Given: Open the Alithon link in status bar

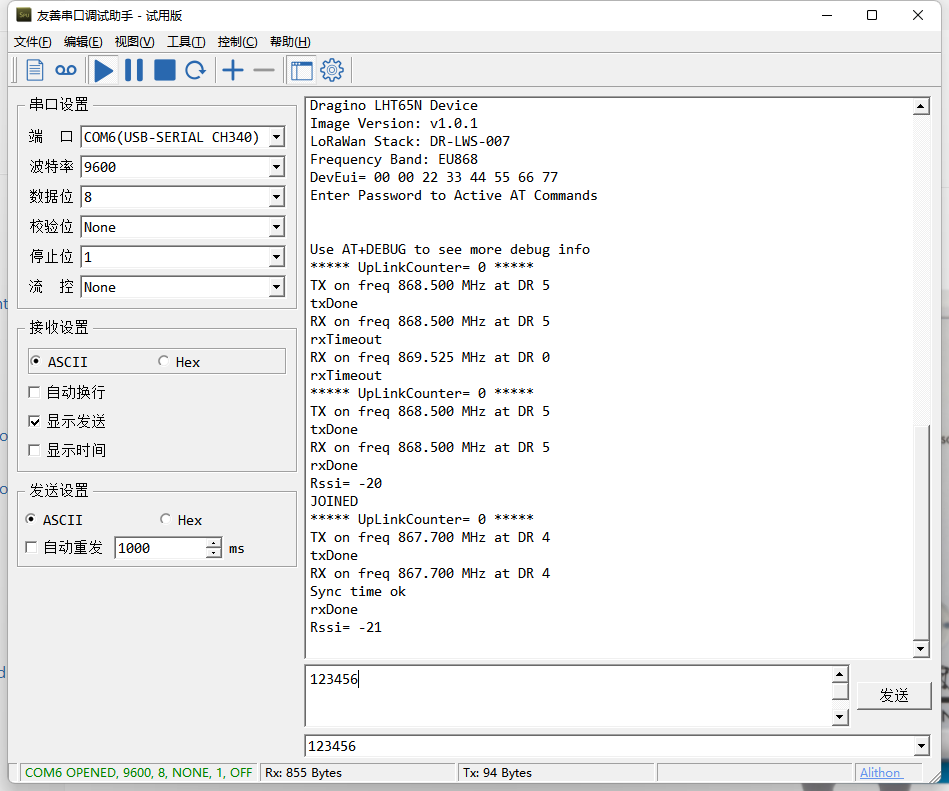Looking at the screenshot, I should (881, 773).
